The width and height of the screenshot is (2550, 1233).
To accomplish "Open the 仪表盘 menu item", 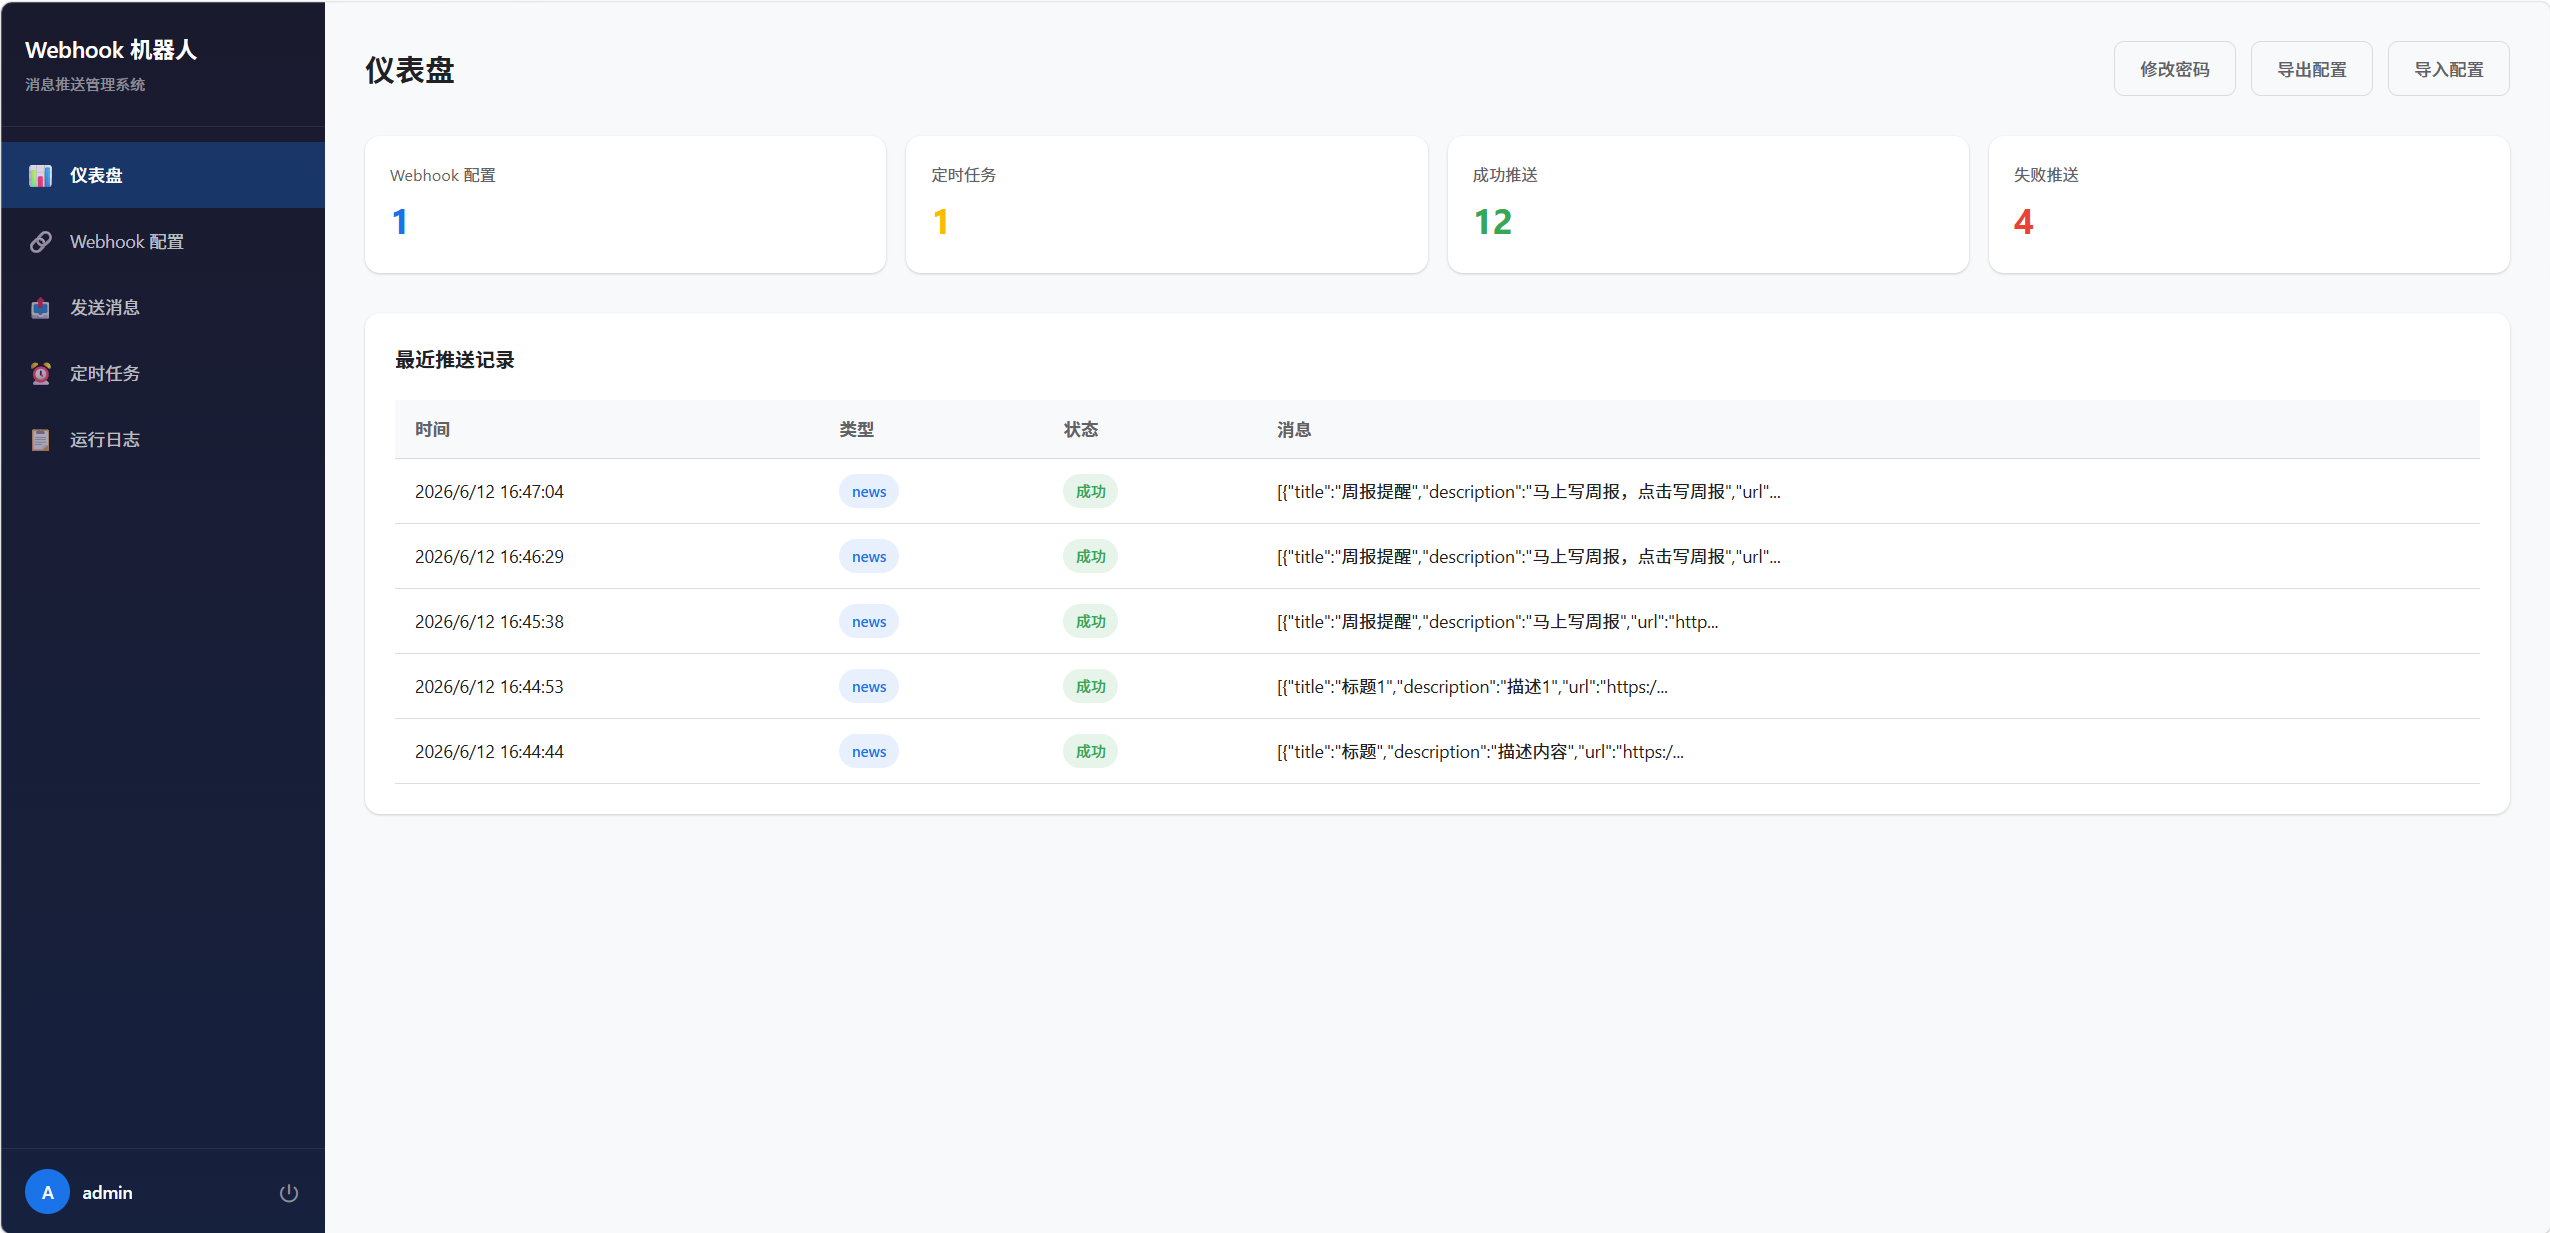I will click(x=163, y=175).
